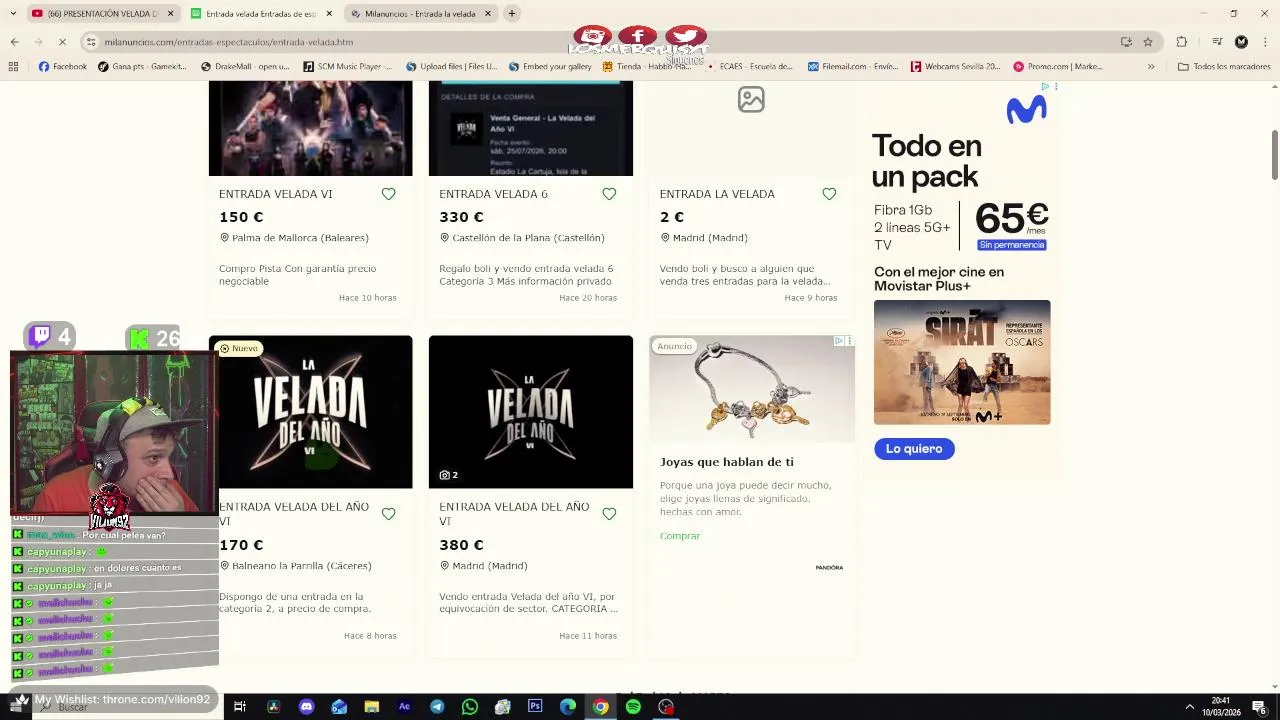1280x720 pixels.
Task: Open the Gana pts Gamekit bookmark
Action: pyautogui.click(x=142, y=67)
